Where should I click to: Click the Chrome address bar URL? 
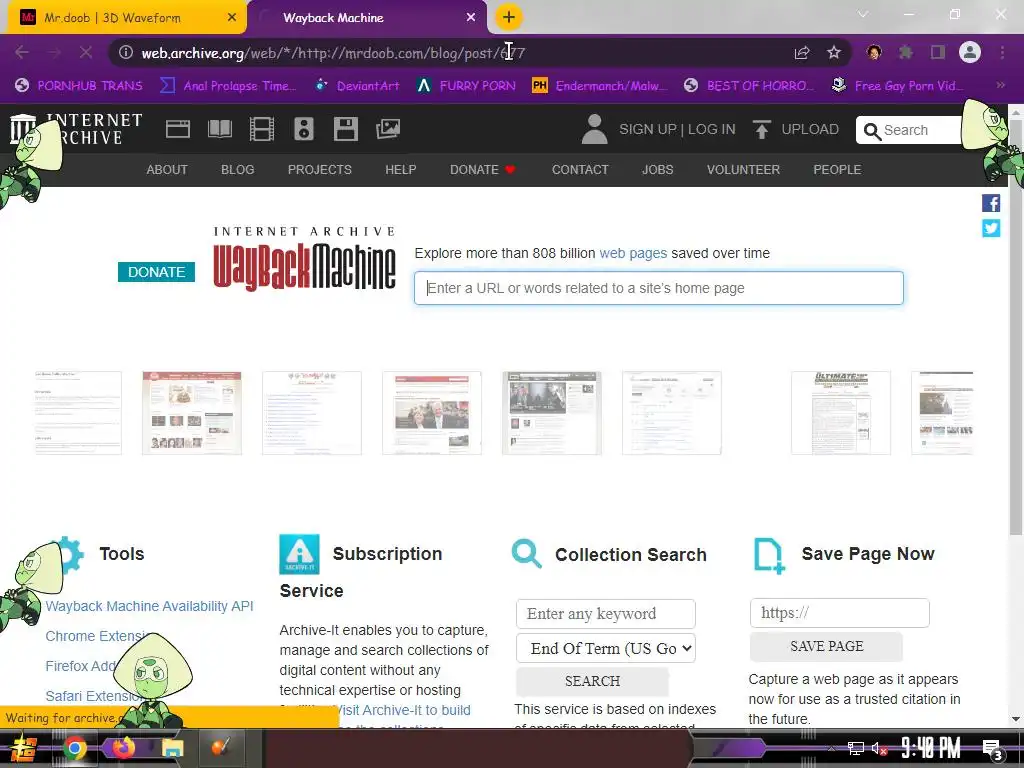[x=333, y=53]
